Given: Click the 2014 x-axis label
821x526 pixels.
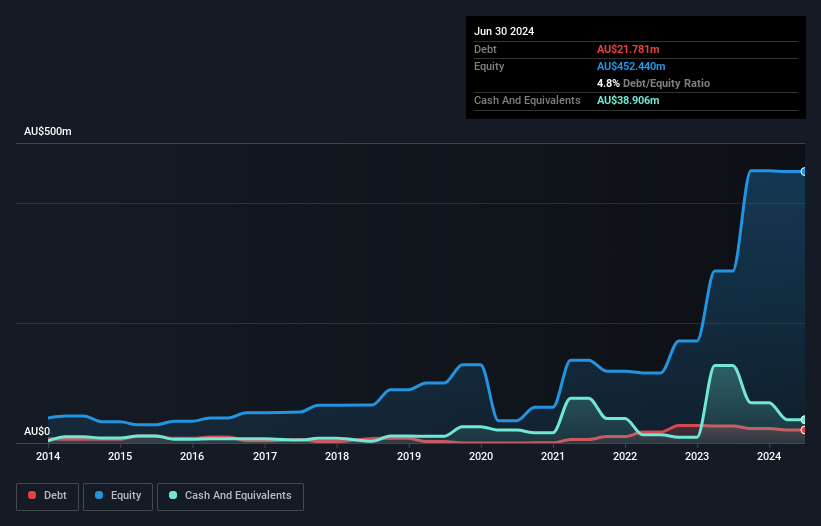Looking at the screenshot, I should 48,456.
